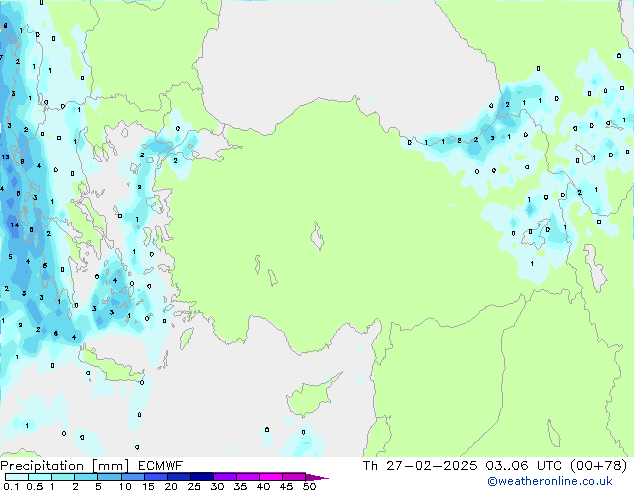Click the 'ECMWF' model label
Image resolution: width=634 pixels, height=490 pixels.
point(160,466)
